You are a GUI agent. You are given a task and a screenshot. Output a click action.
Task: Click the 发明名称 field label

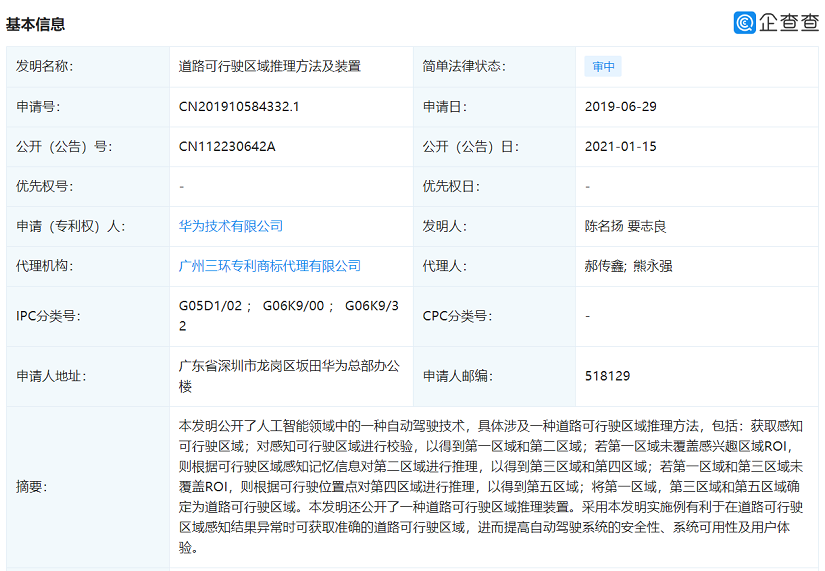(45, 66)
